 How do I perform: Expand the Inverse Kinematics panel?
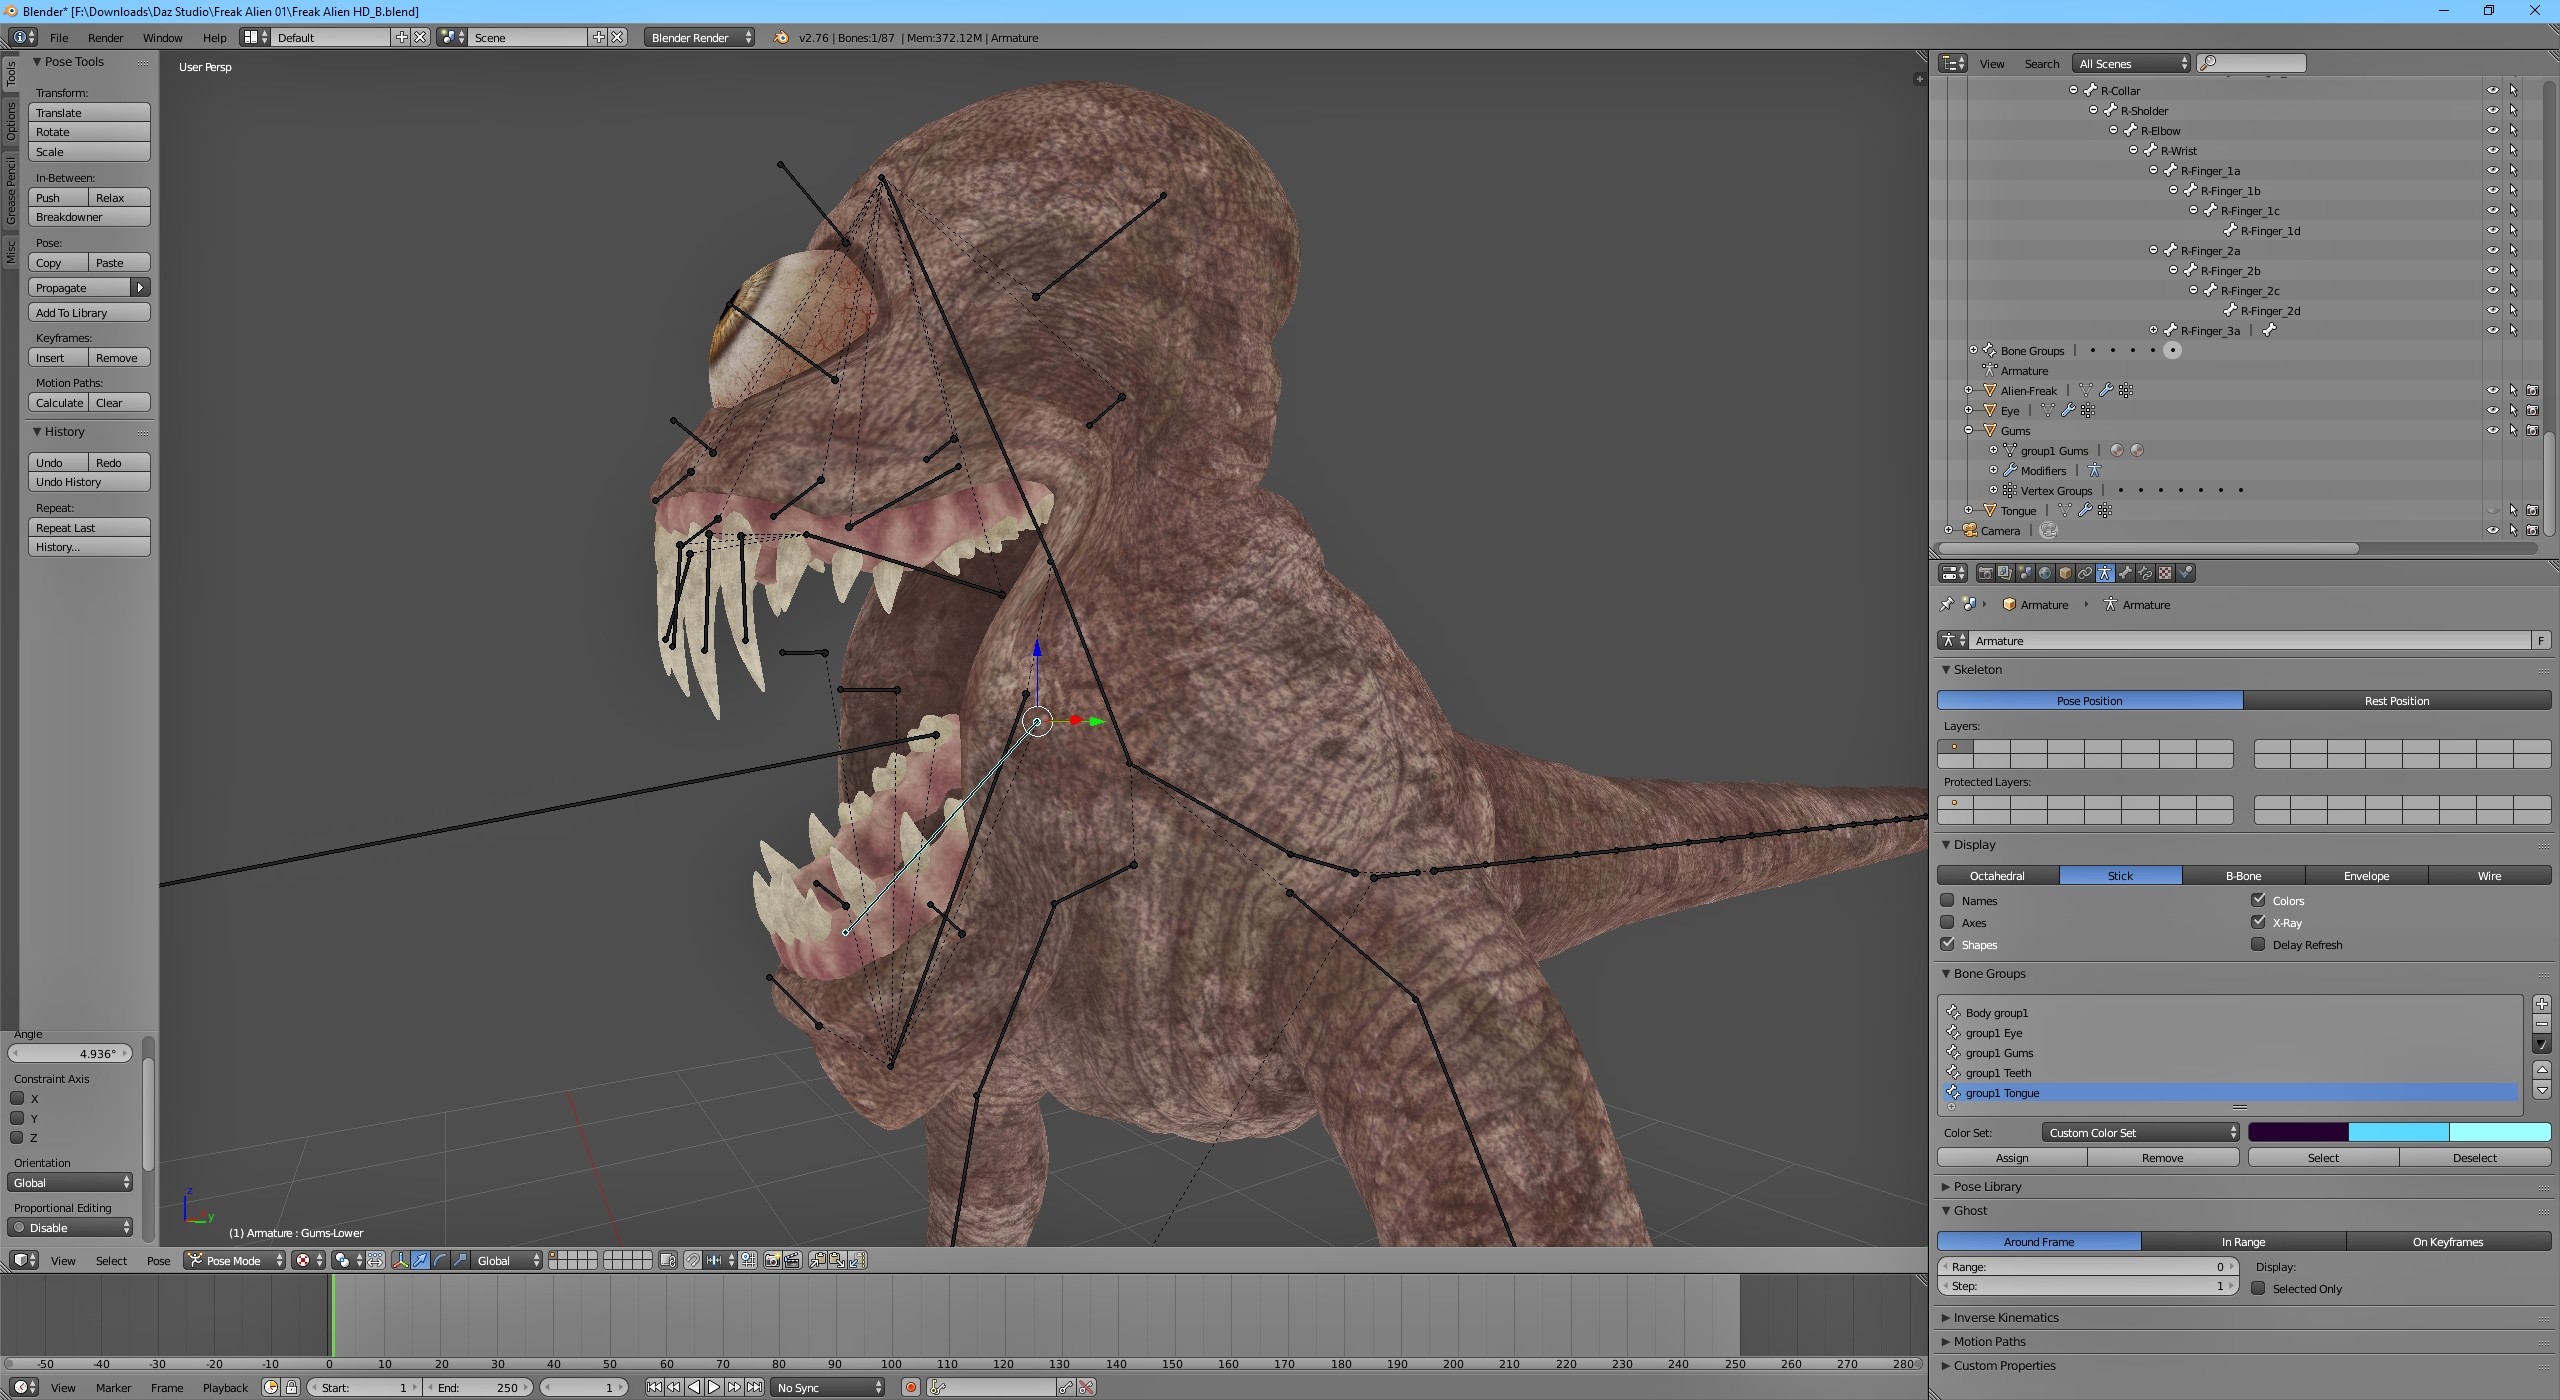pos(2005,1317)
